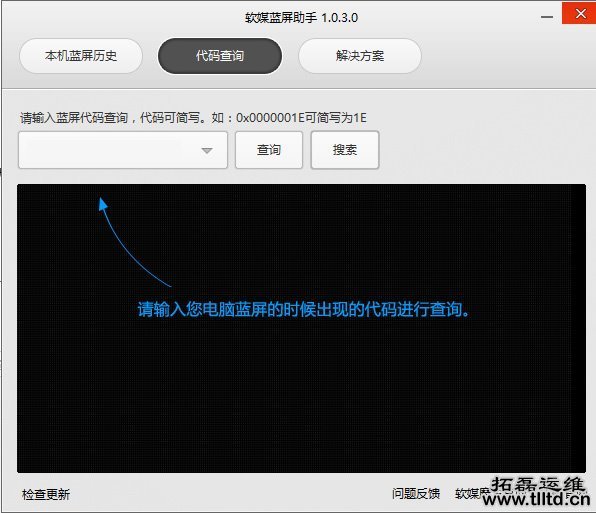This screenshot has height=513, width=596.
Task: Click the title 软媒蓝屏助手 1.0.3.0
Action: point(301,17)
